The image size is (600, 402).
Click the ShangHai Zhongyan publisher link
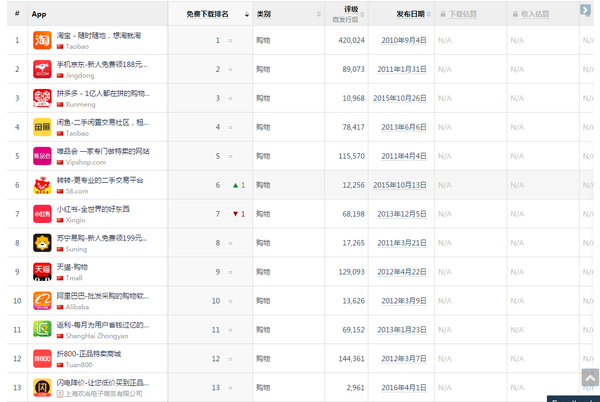(x=97, y=336)
